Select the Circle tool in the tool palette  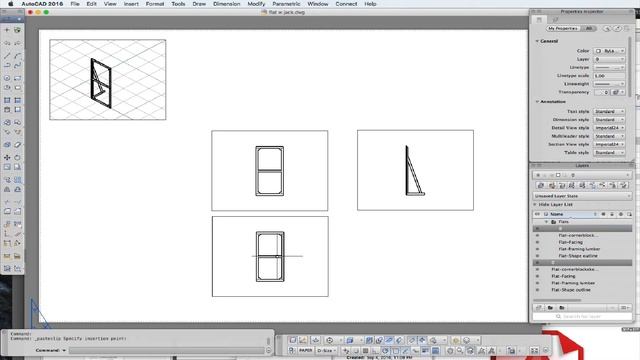pos(7,78)
